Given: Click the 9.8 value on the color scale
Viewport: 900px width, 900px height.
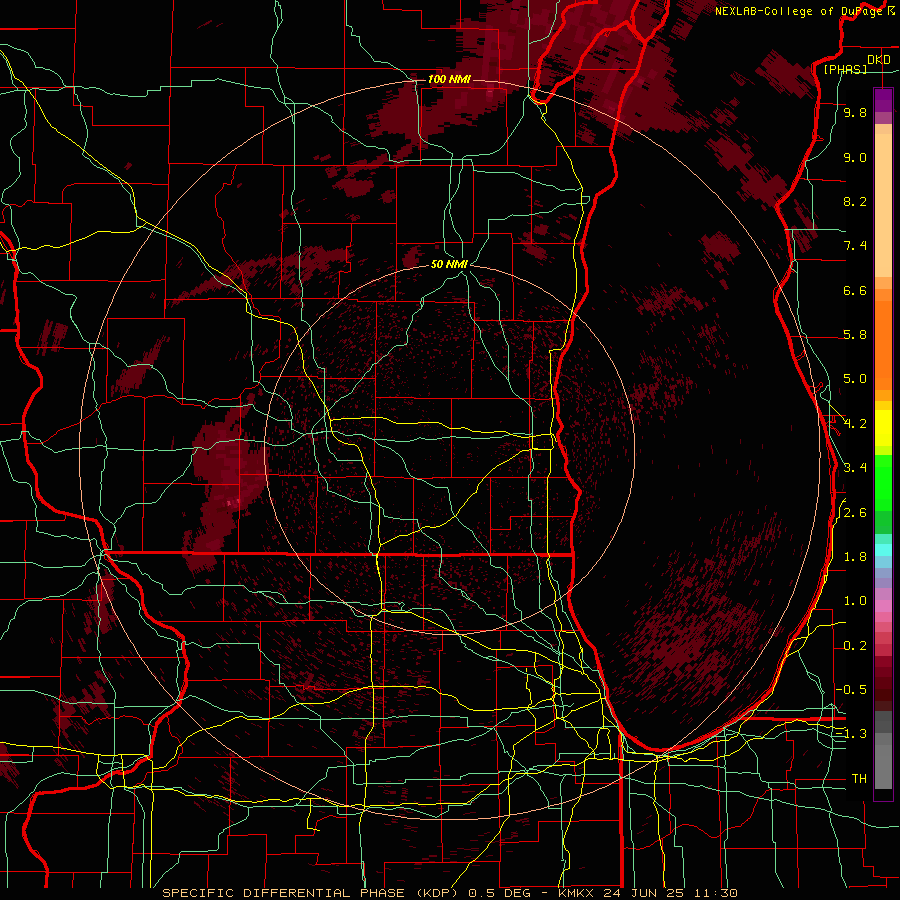Looking at the screenshot, I should point(855,112).
